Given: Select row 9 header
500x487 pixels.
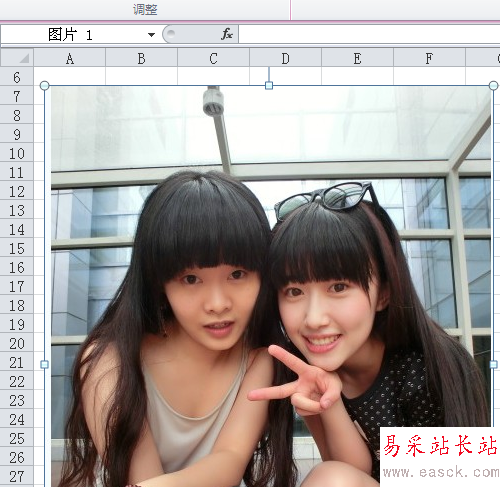Looking at the screenshot, I should [17, 134].
